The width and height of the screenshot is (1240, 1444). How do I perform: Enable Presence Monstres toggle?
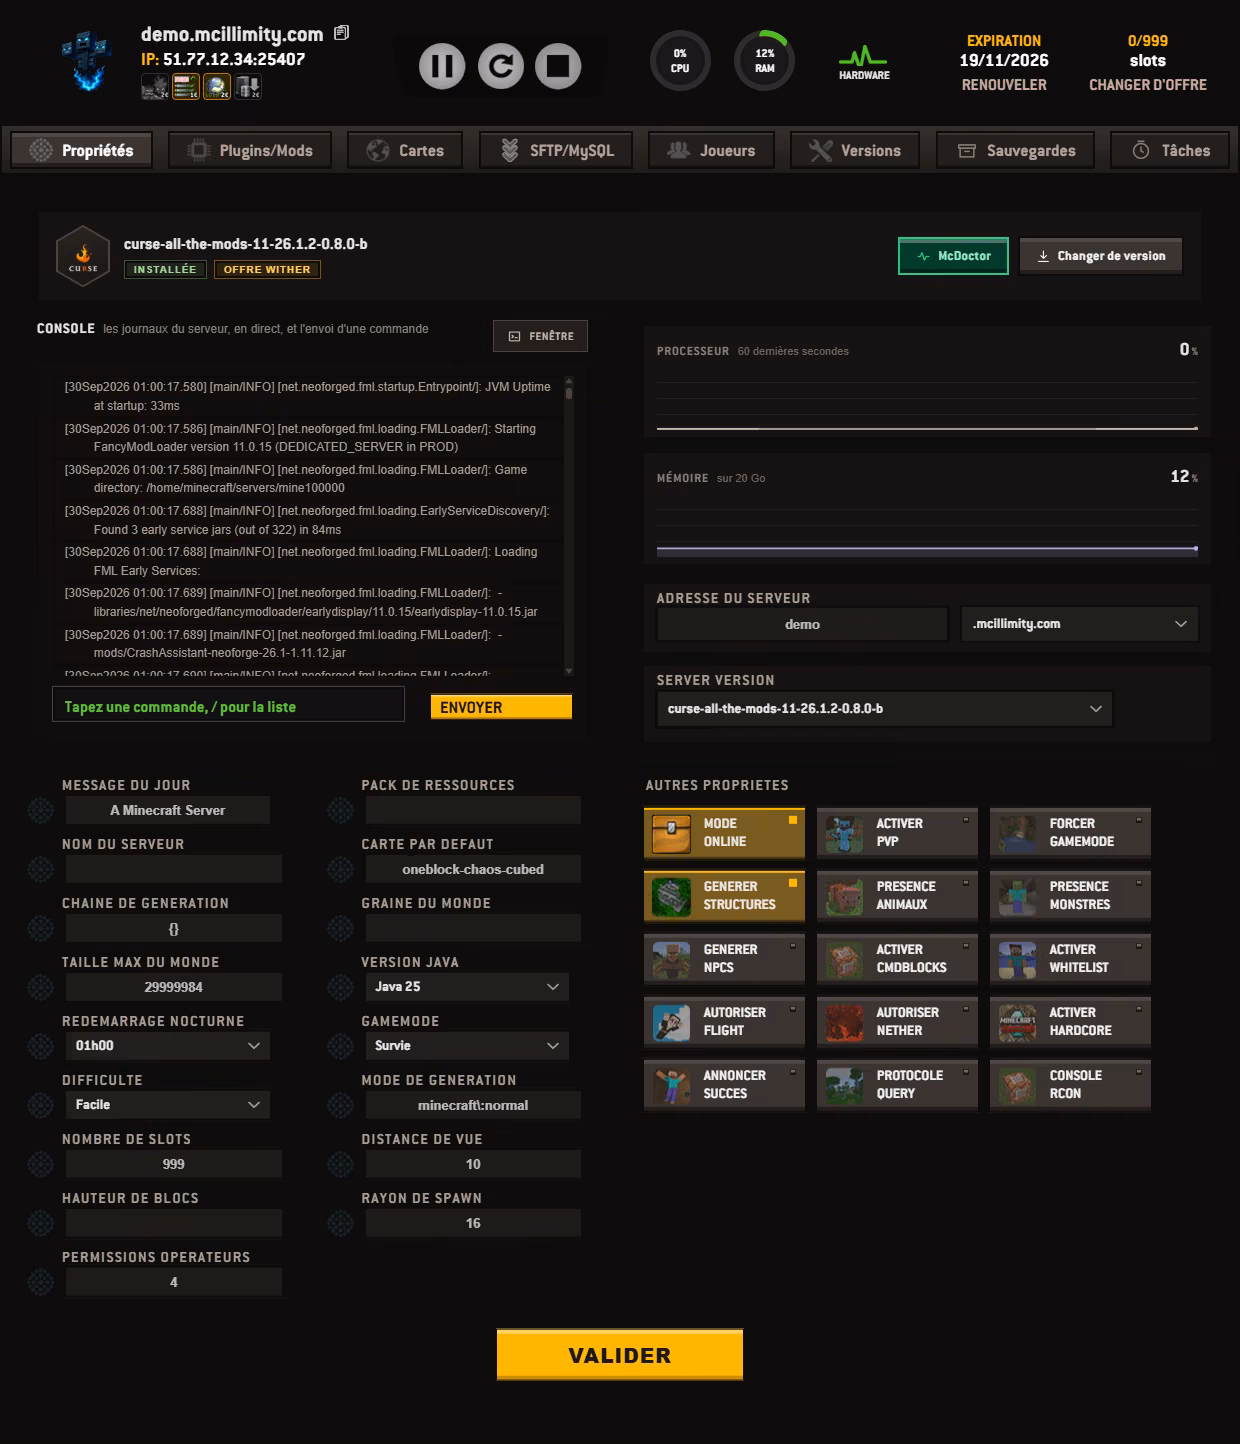pyautogui.click(x=1070, y=896)
